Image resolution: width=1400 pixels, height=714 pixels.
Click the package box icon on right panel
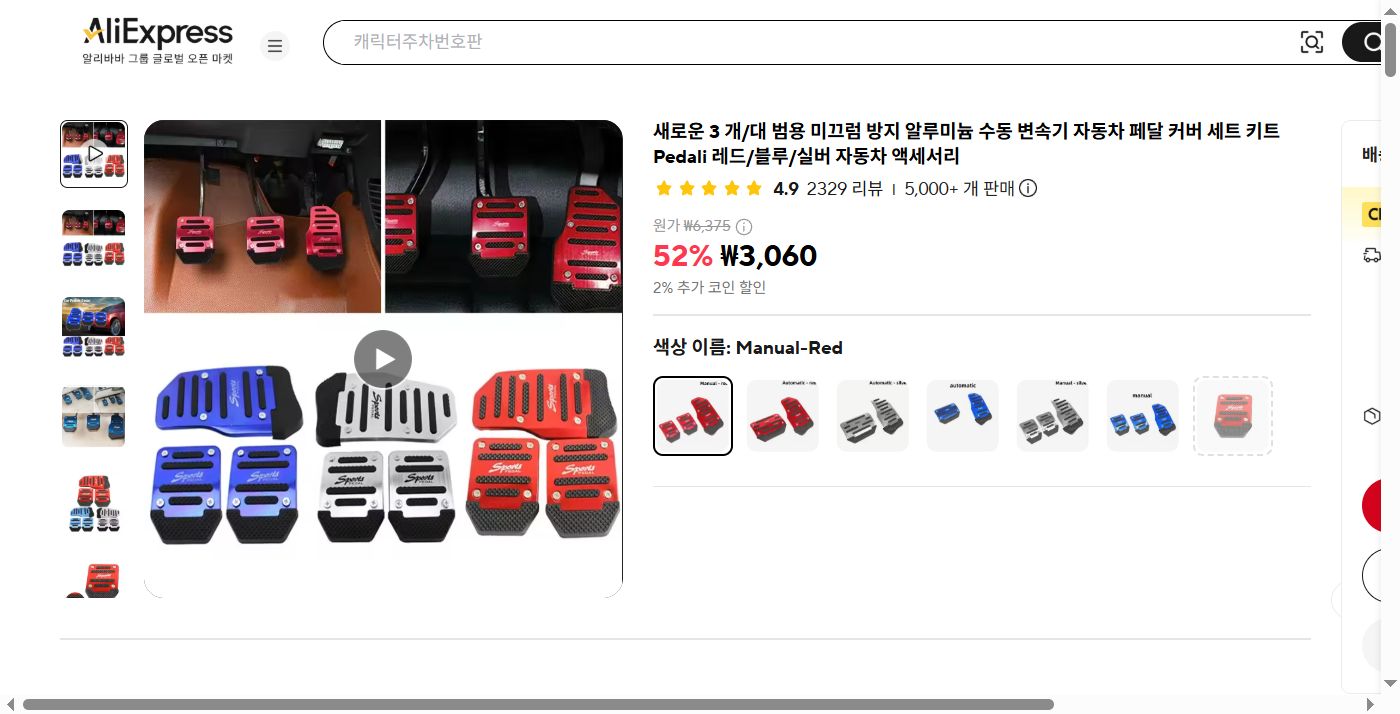tap(1372, 416)
